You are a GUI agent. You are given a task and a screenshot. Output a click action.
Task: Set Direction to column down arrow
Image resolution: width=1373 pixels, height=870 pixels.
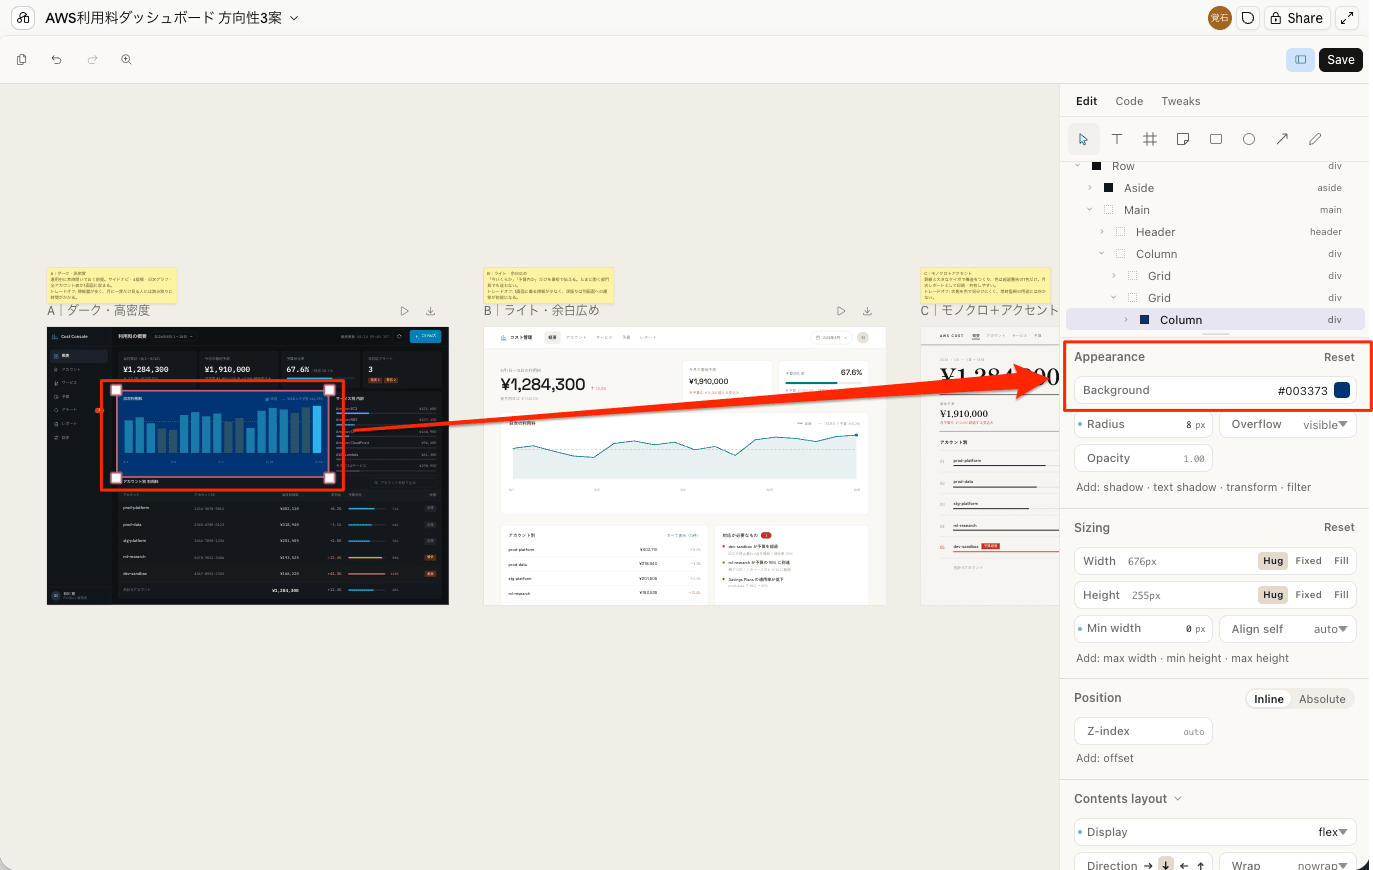tap(1166, 865)
